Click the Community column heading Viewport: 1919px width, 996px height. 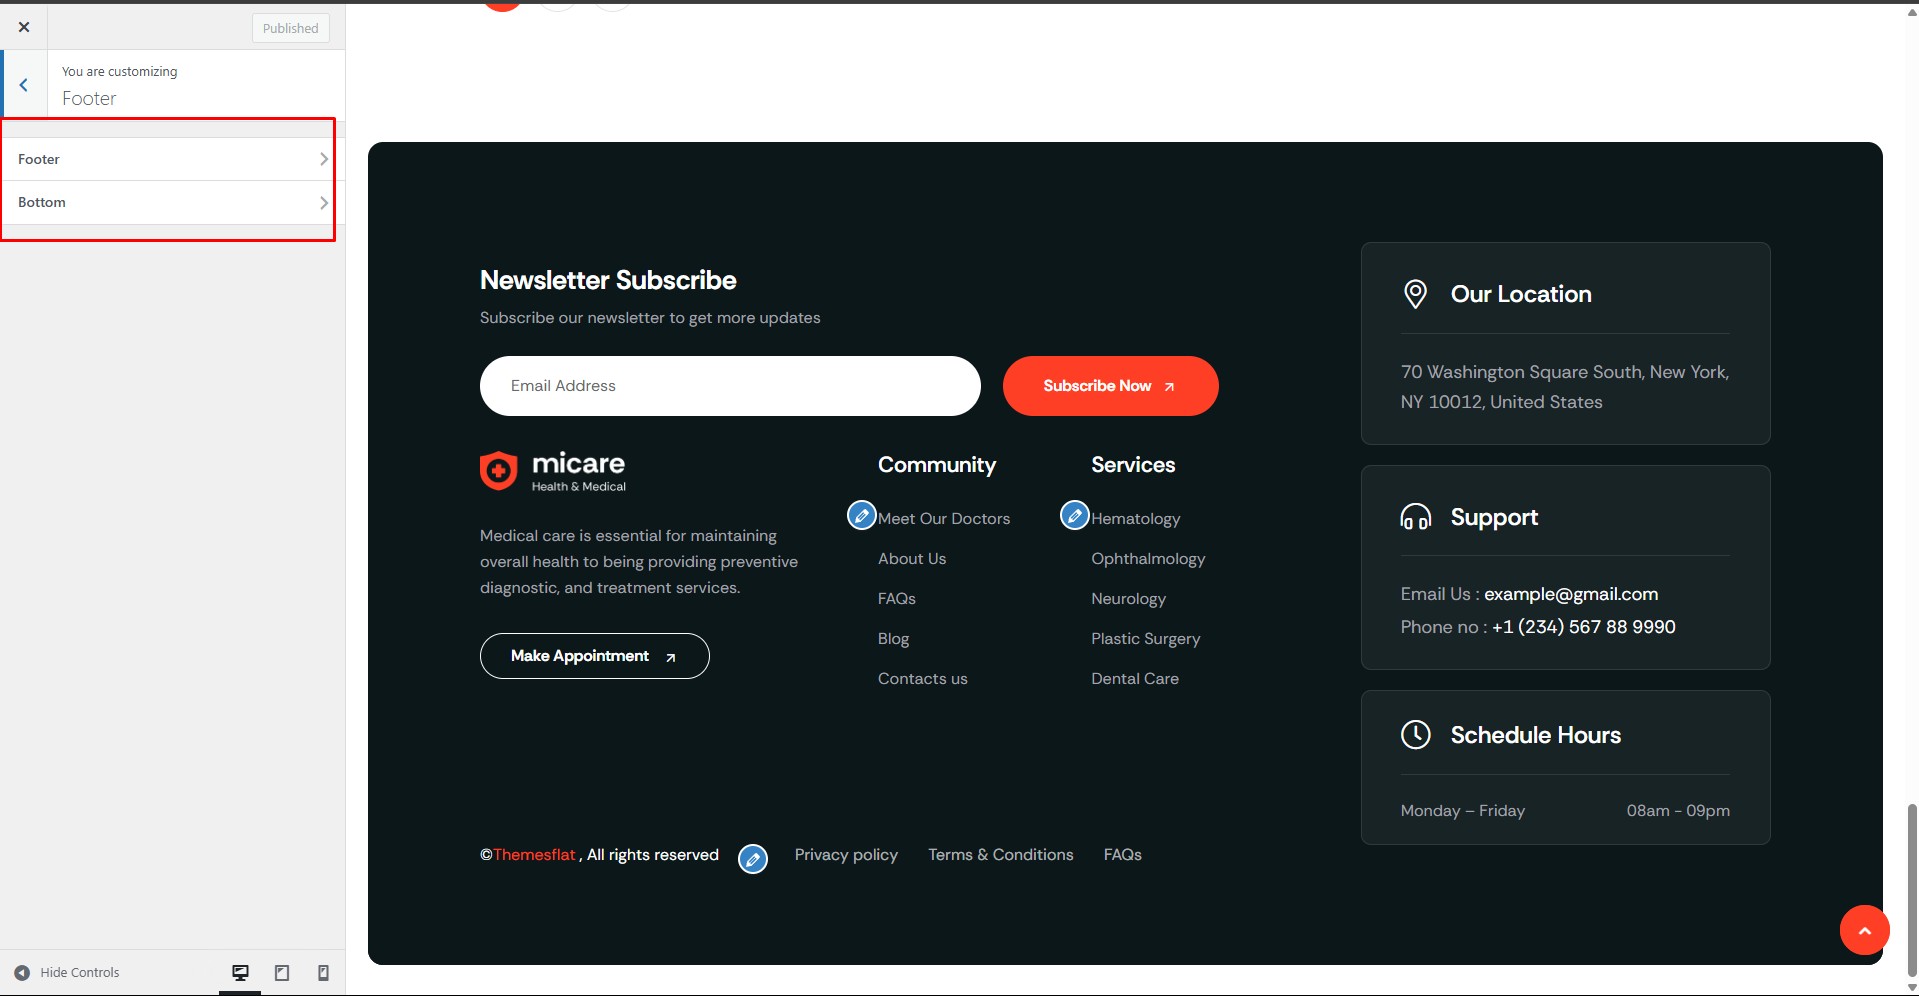pos(937,465)
